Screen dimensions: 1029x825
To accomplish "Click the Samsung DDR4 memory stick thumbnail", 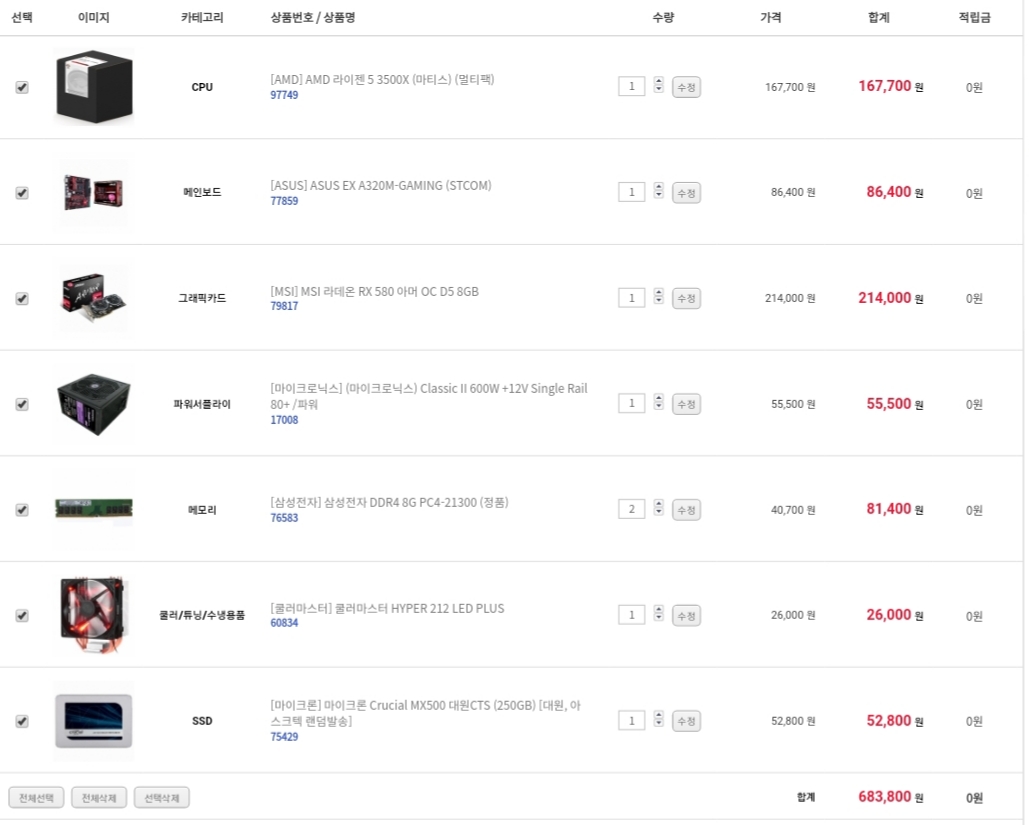I will pyautogui.click(x=93, y=510).
